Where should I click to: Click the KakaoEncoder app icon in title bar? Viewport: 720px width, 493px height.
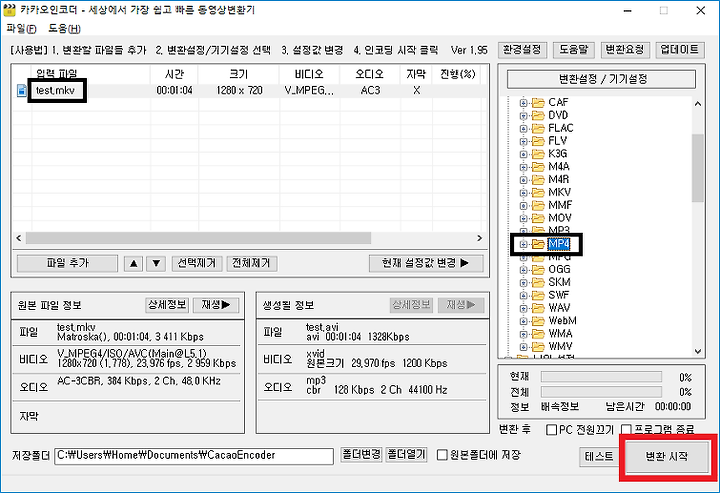(9, 10)
